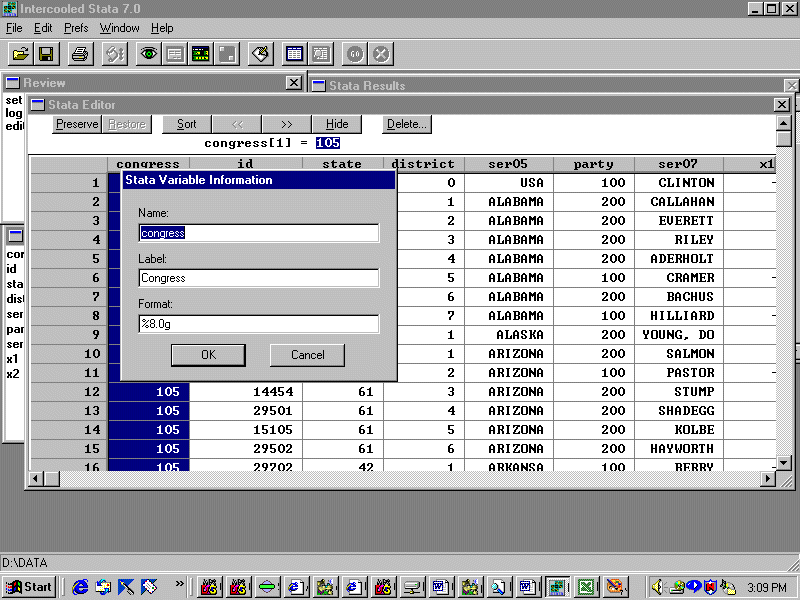Click the Hide button in editor

337,124
